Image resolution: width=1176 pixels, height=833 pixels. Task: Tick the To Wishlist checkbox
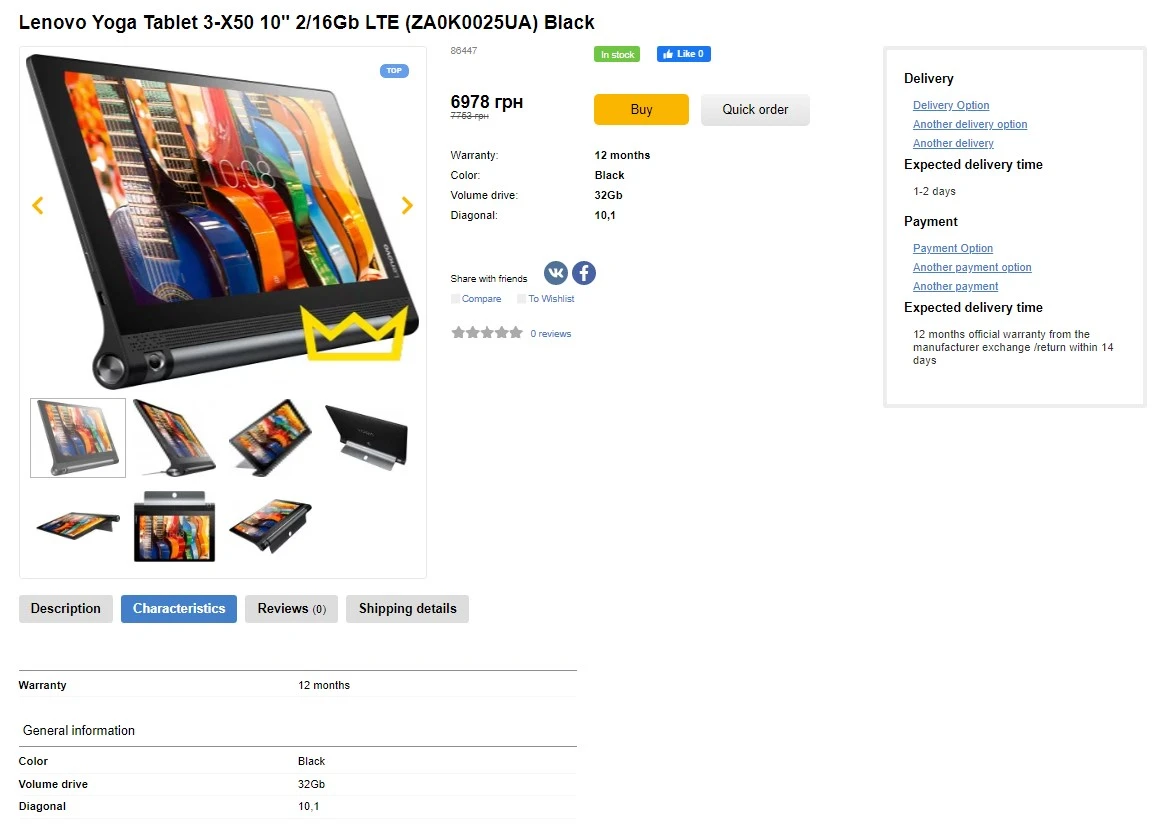coord(521,298)
